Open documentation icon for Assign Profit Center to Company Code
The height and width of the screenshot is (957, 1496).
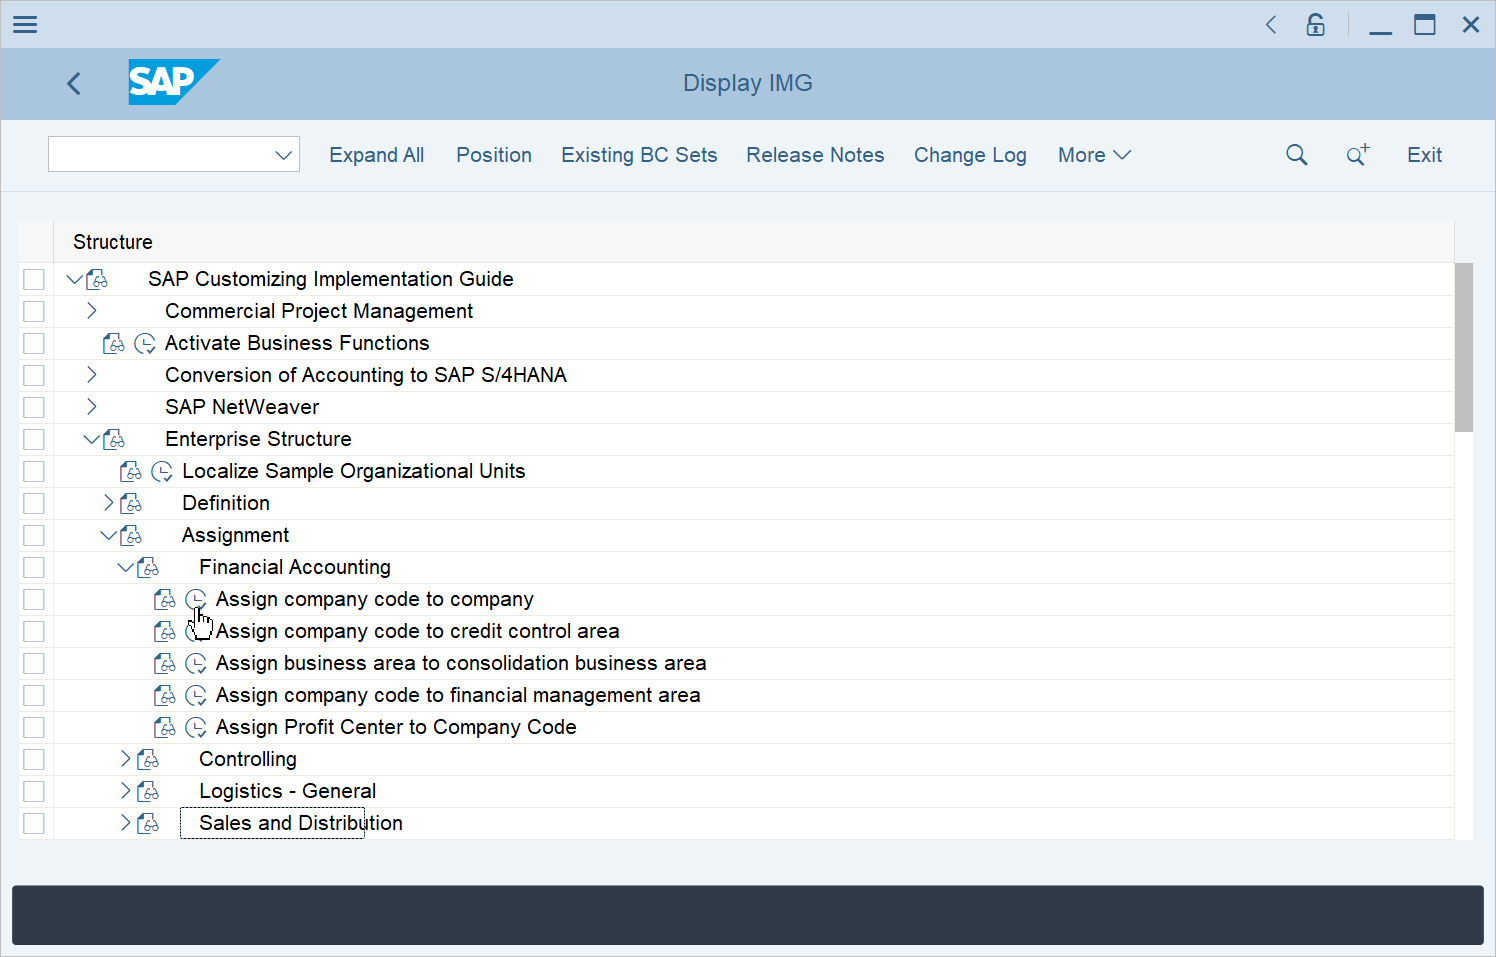(165, 727)
